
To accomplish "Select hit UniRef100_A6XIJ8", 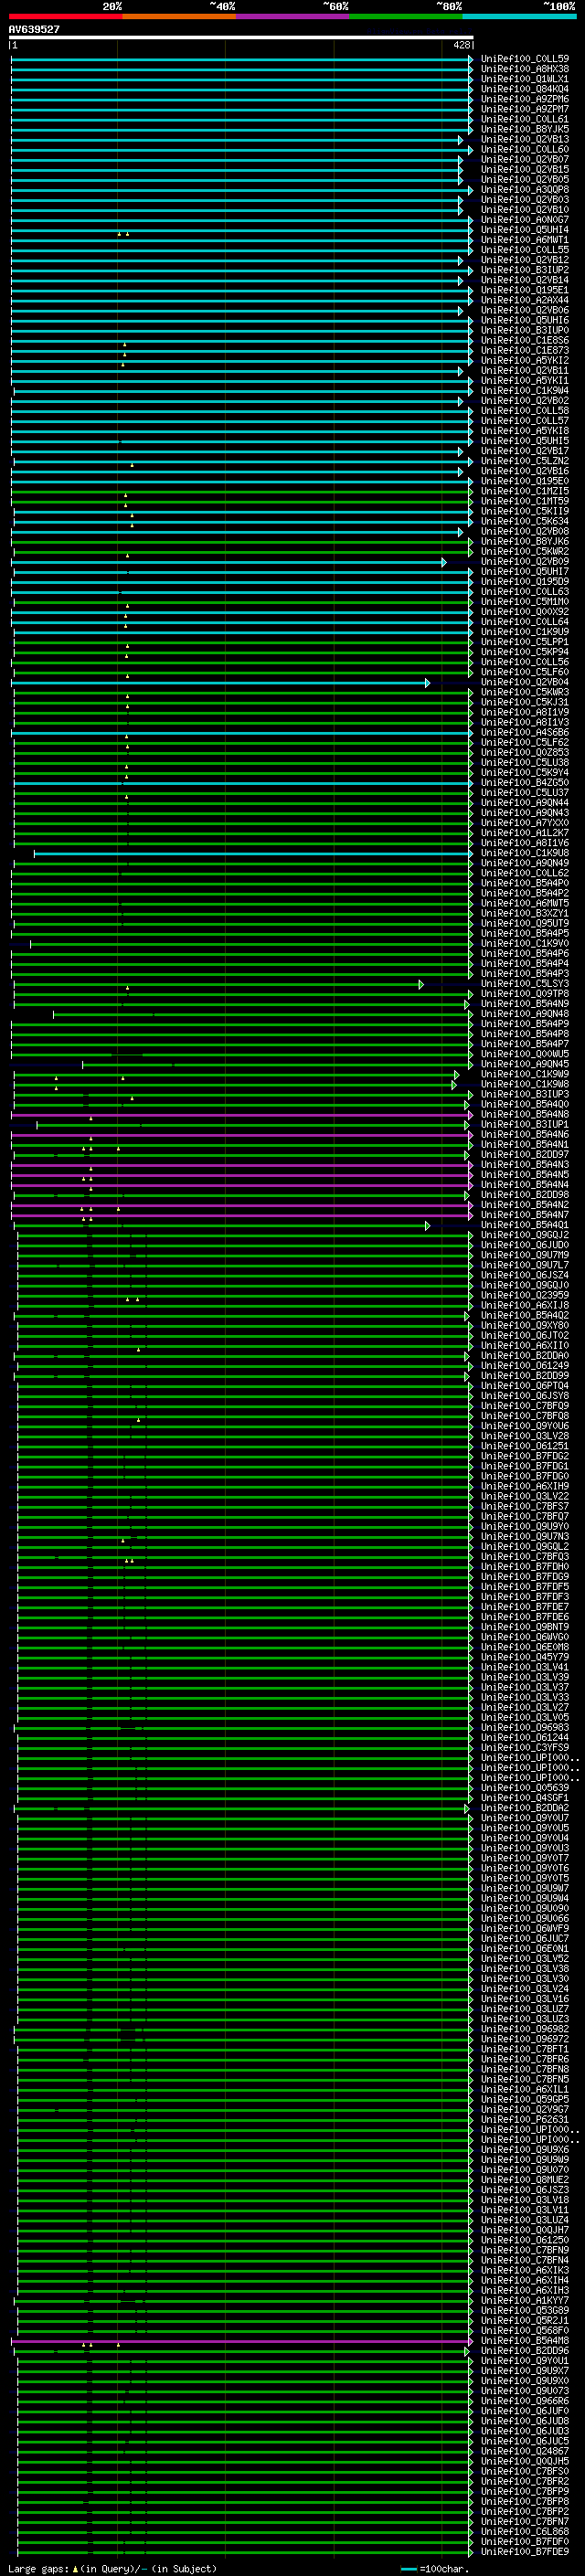I will [x=525, y=1305].
